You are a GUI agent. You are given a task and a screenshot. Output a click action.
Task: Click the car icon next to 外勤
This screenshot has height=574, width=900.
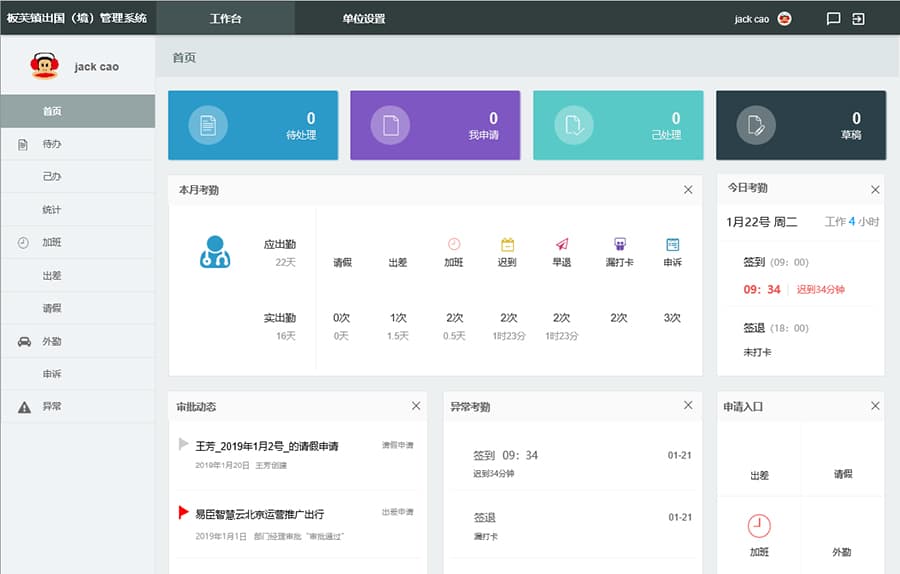point(24,342)
